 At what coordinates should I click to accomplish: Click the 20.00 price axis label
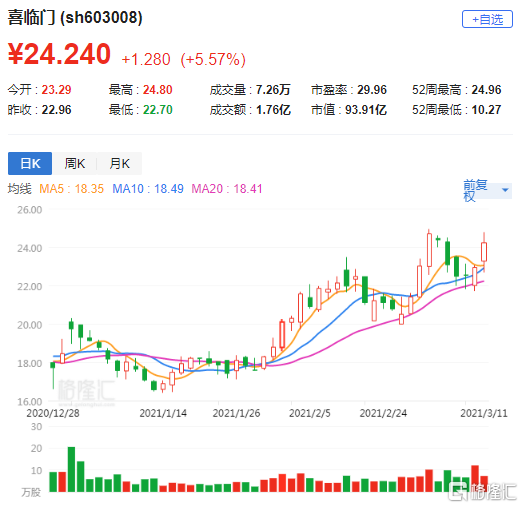[30, 325]
